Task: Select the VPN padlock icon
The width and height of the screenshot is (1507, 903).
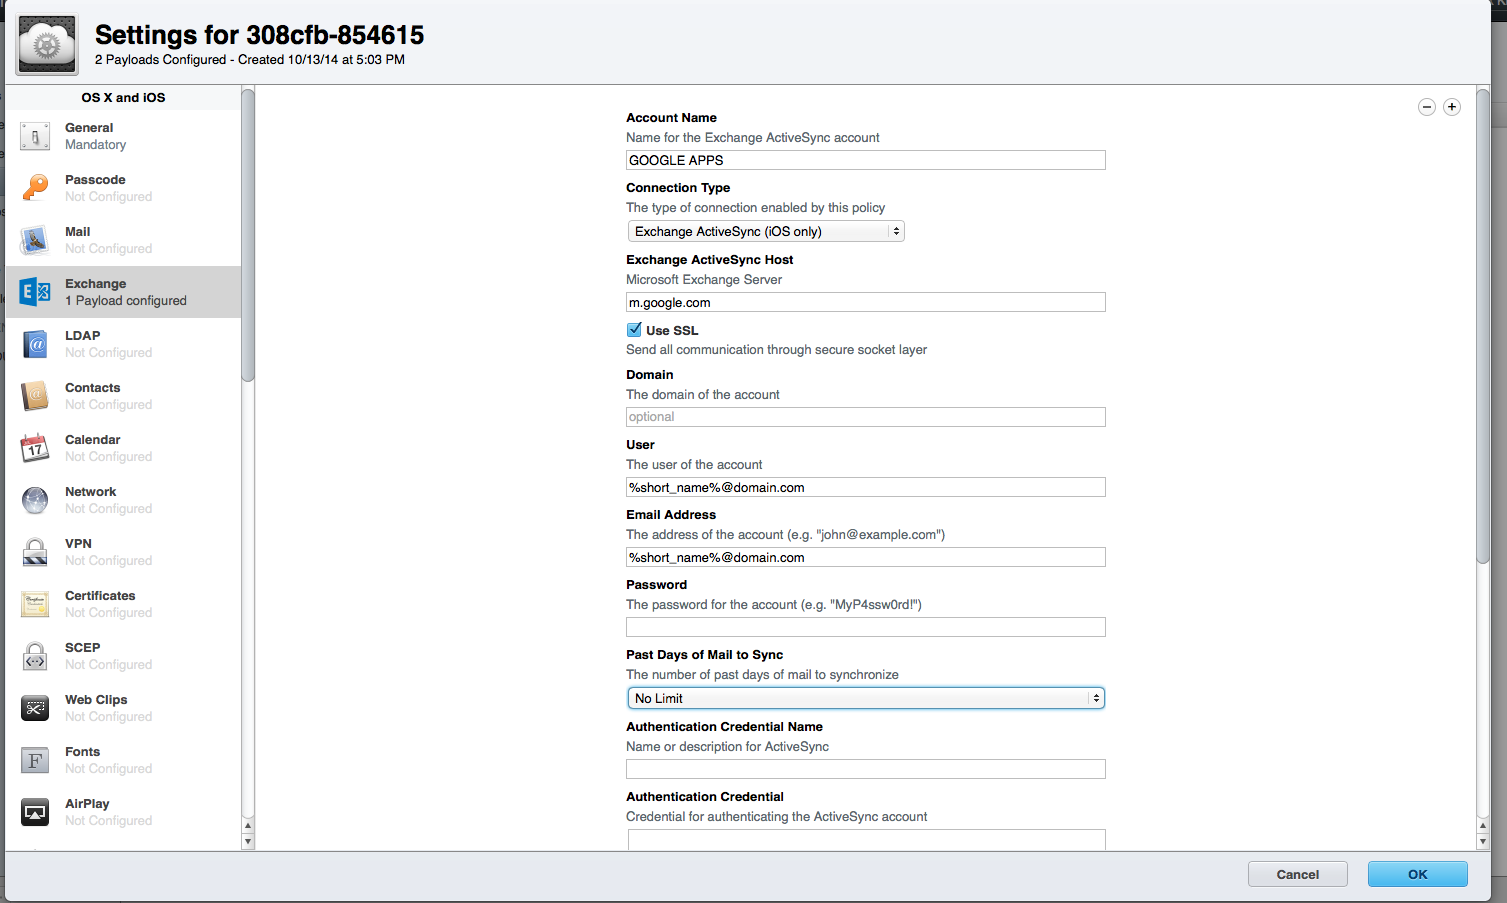Action: point(36,552)
